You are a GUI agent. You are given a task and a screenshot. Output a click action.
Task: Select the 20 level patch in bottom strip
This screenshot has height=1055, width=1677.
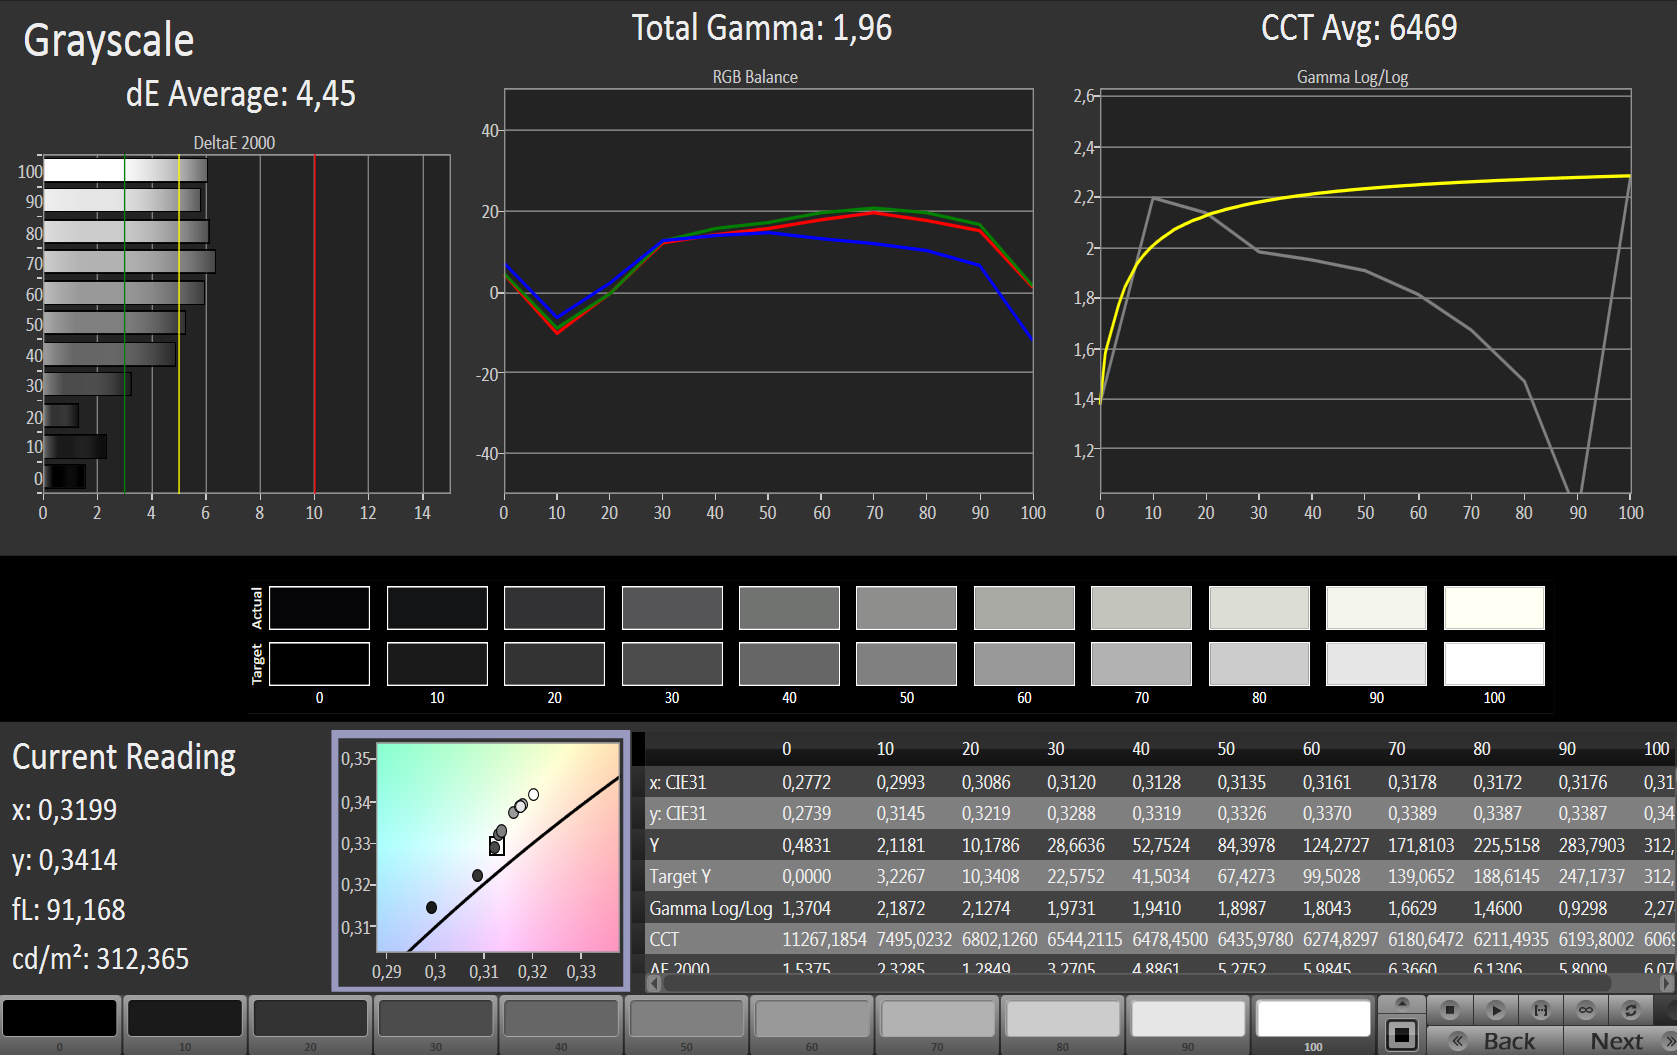tap(310, 1020)
